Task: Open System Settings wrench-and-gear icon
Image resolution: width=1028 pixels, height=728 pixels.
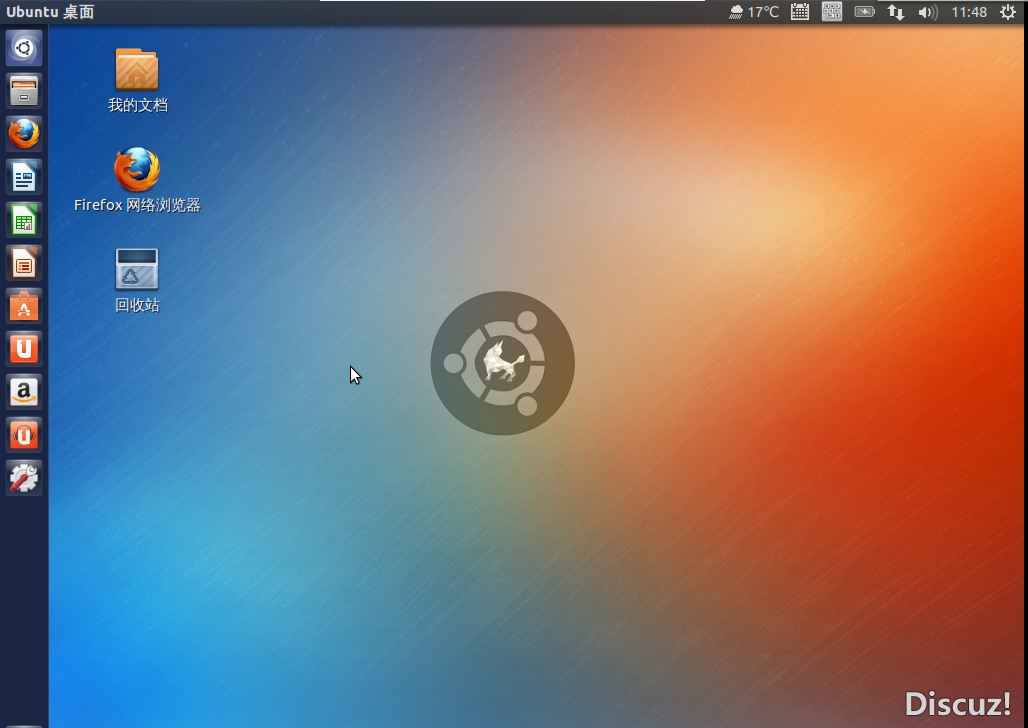Action: [x=24, y=478]
